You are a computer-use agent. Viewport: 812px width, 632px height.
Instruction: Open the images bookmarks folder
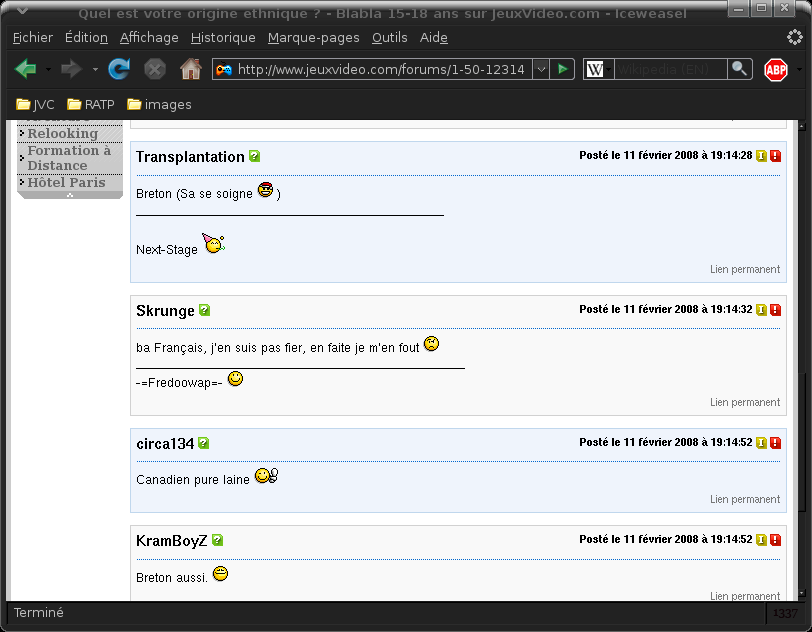pos(159,105)
